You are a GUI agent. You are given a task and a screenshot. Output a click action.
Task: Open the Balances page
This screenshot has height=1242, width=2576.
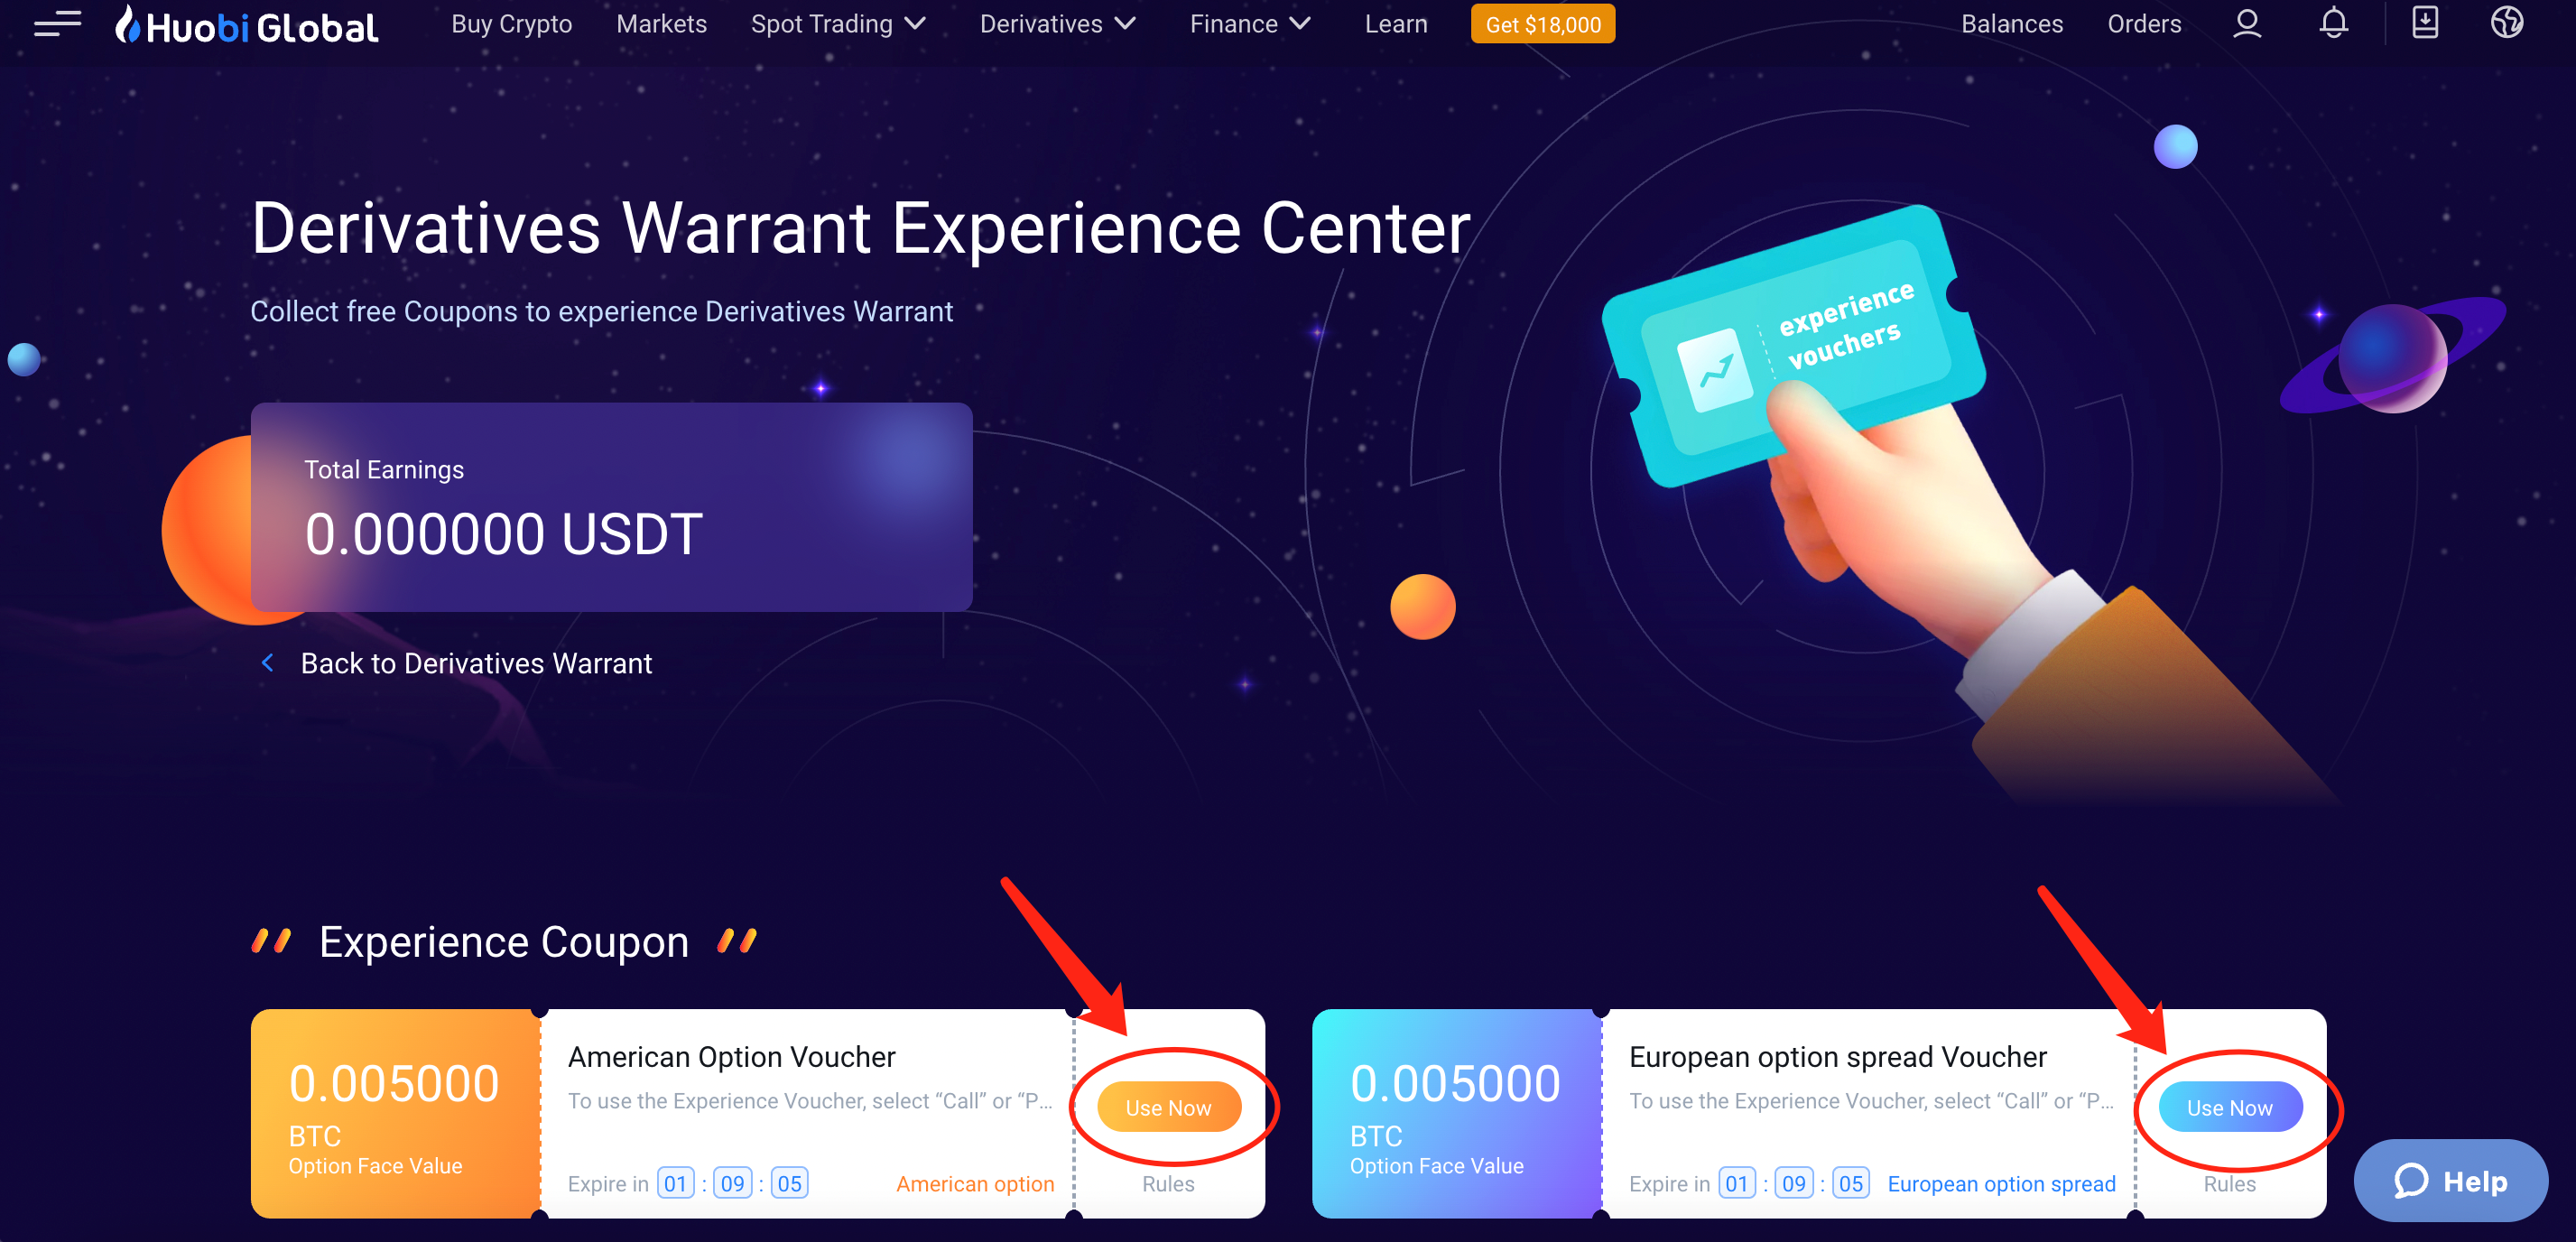pos(2011,24)
